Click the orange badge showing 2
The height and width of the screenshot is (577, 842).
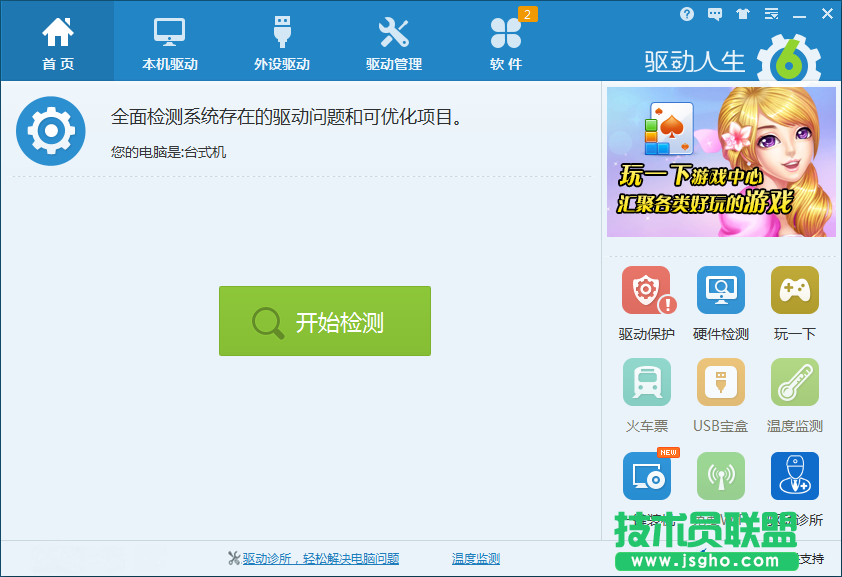(527, 14)
